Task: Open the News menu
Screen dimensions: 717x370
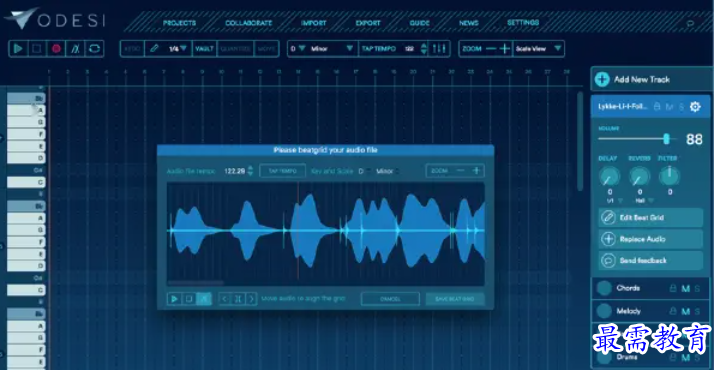Action: tap(469, 23)
